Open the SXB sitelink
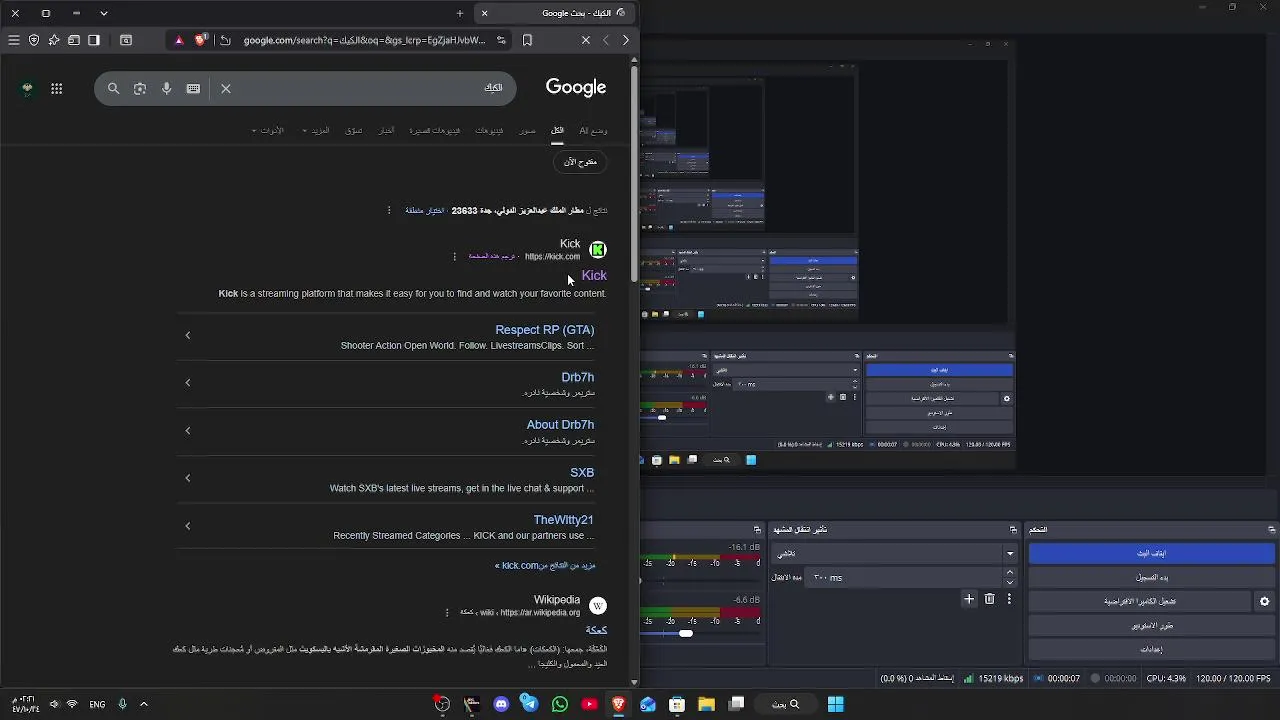 pos(582,472)
